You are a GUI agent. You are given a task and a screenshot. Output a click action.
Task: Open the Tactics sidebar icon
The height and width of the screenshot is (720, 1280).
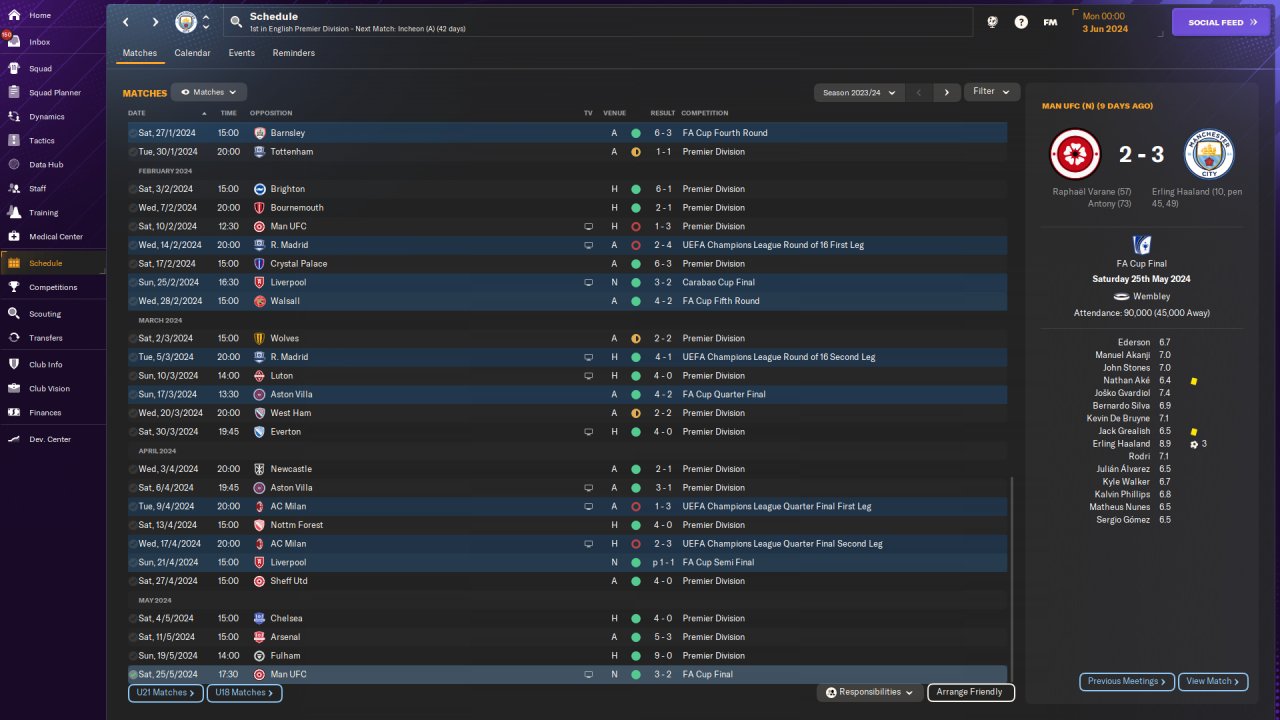pos(14,140)
